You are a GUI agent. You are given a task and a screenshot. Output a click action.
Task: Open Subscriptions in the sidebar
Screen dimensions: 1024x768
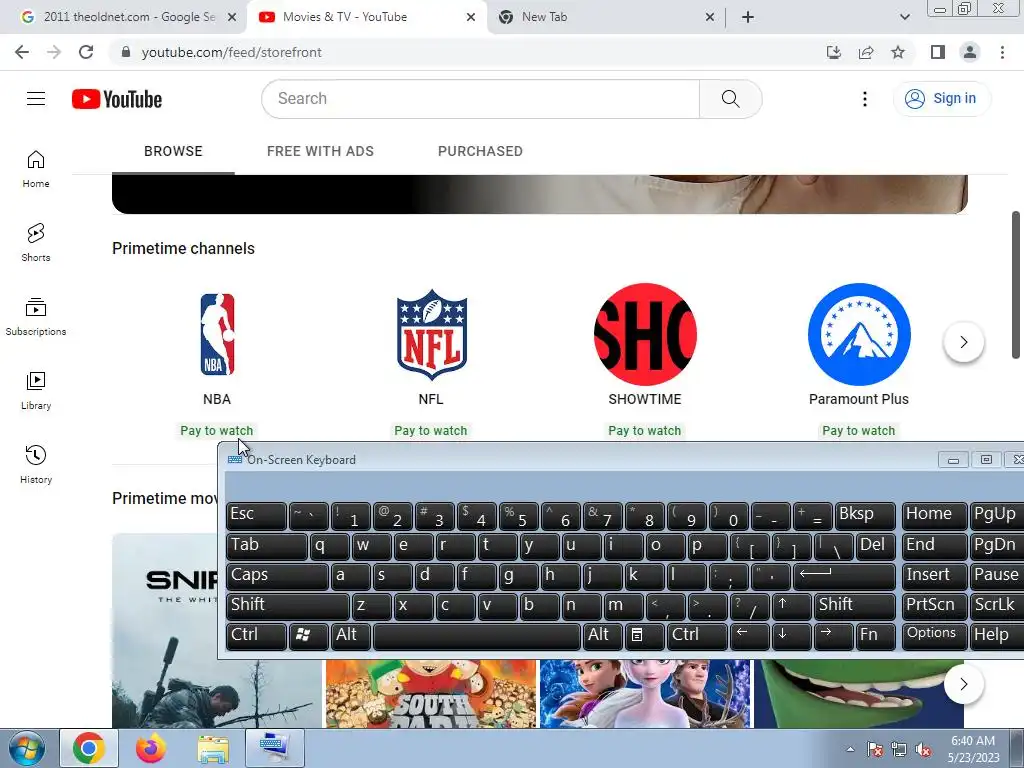[36, 317]
